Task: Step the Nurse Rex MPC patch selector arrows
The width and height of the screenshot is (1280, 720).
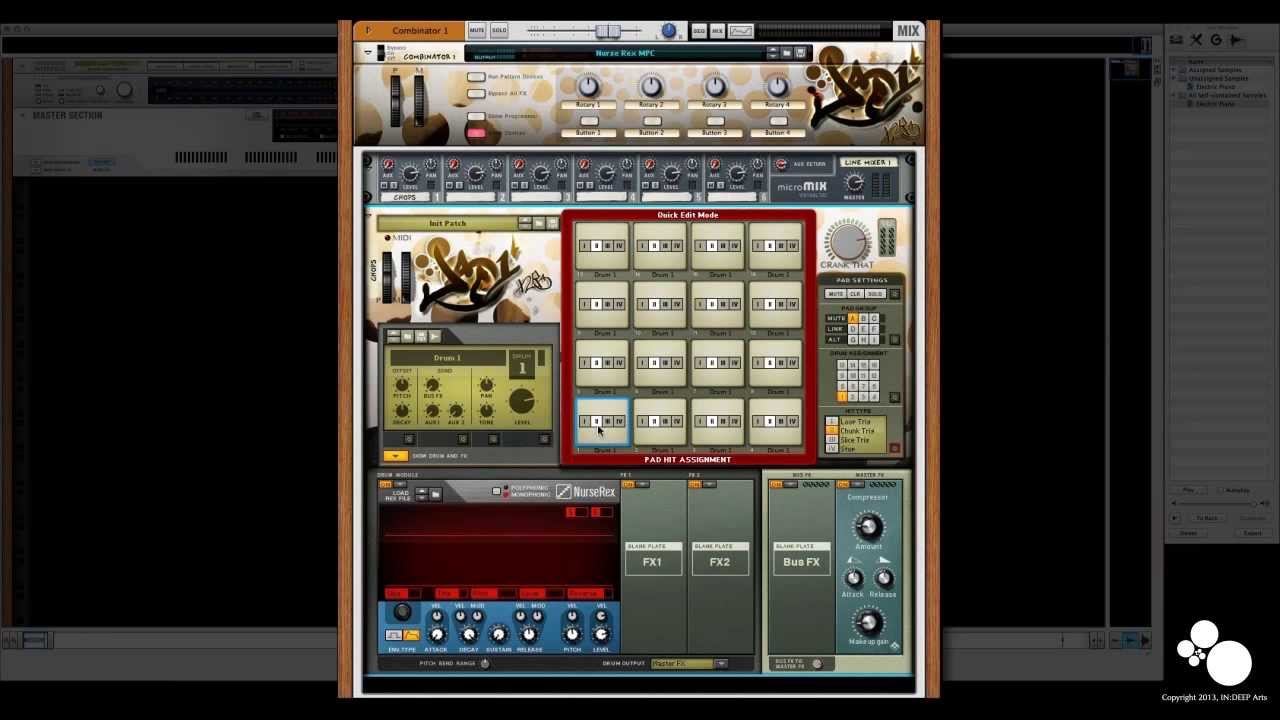Action: pyautogui.click(x=772, y=53)
